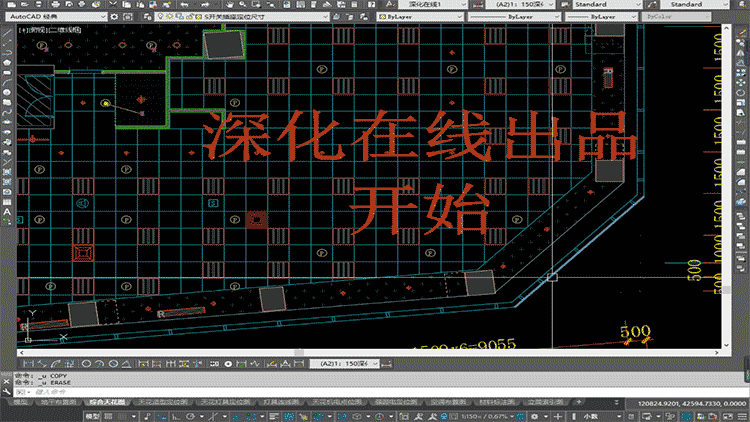Viewport: 750px width, 422px height.
Task: Click the horizontal scrollbar thumb
Action: coord(299,353)
